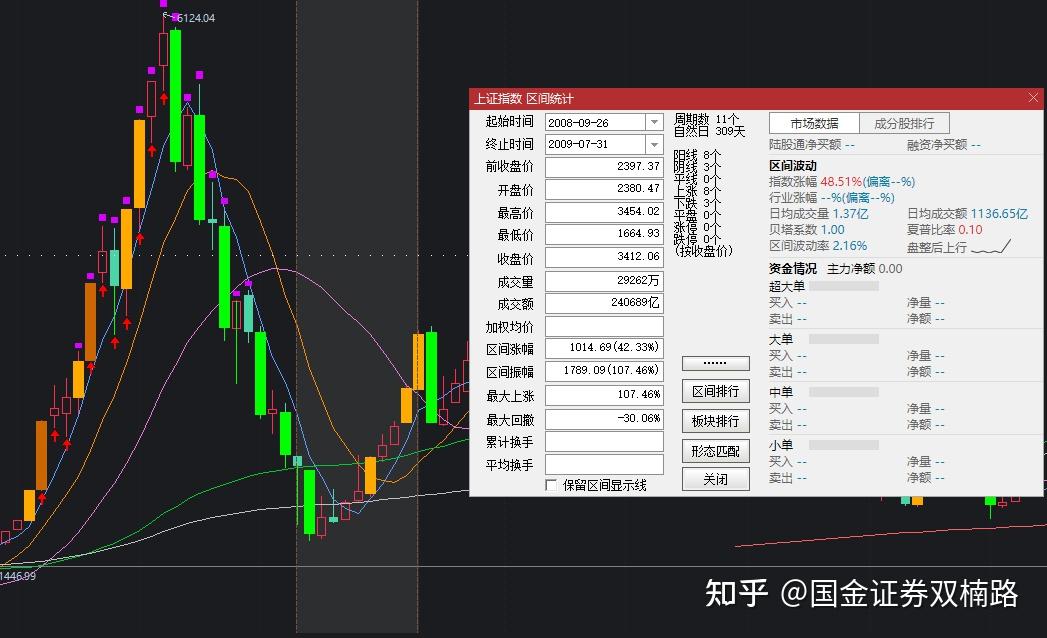
Task: Click the 最高价 field showing 3454.02
Action: coord(604,212)
